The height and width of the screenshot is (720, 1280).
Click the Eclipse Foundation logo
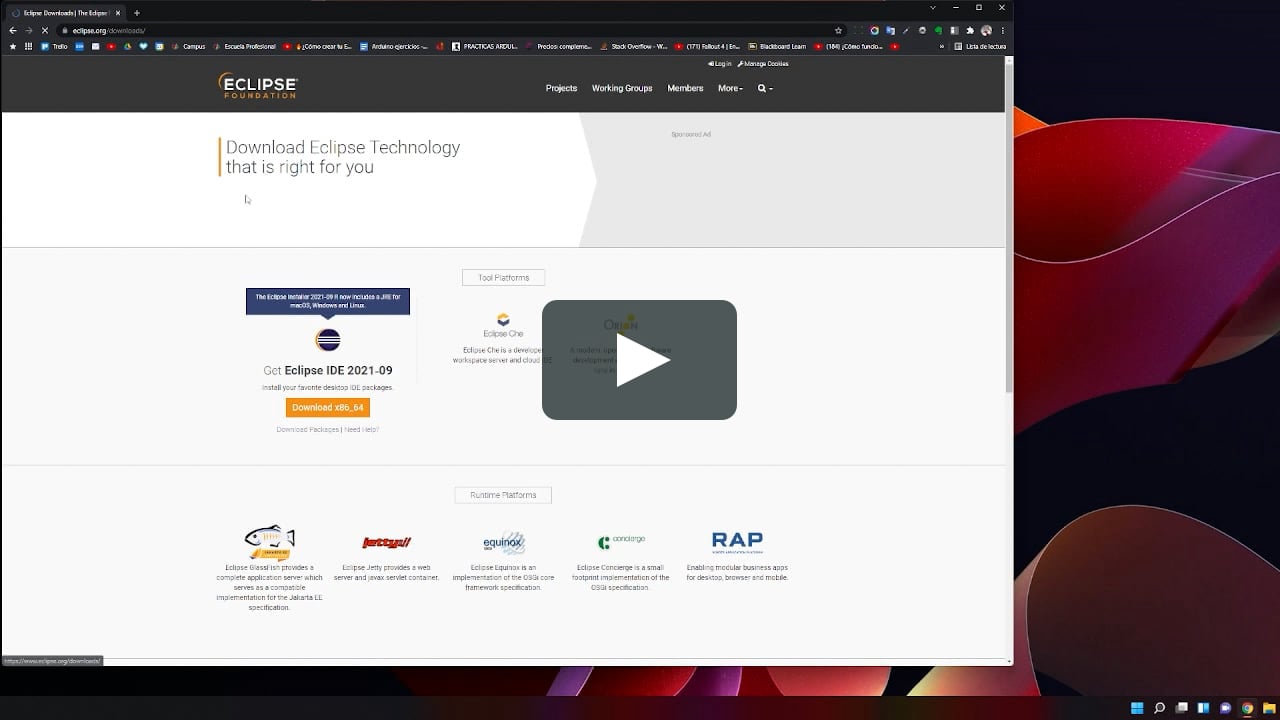click(x=258, y=86)
